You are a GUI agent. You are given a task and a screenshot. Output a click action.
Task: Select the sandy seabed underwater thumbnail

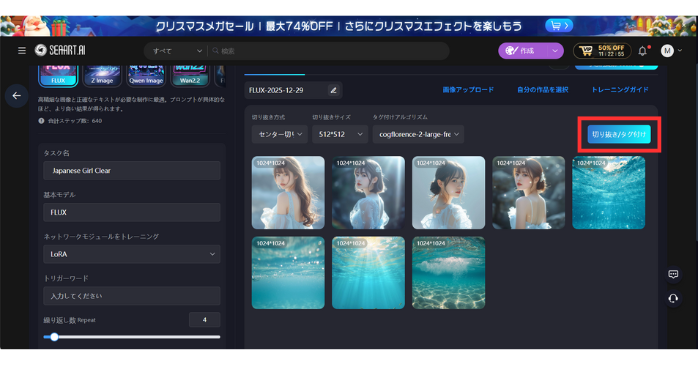[x=448, y=272]
